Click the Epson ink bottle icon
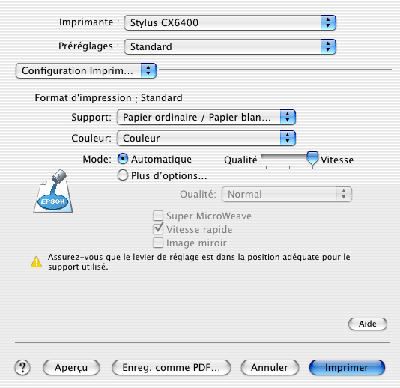Viewport: 400px width, 388px height. coord(53,191)
